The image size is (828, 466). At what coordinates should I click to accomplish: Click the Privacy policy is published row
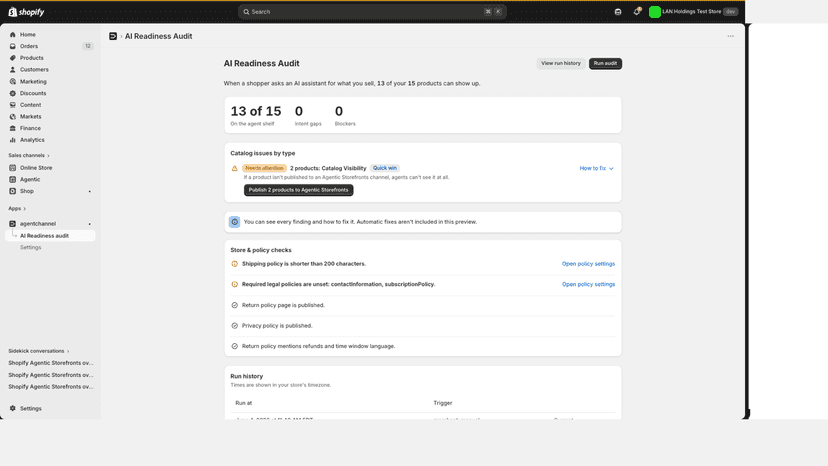tap(422, 325)
